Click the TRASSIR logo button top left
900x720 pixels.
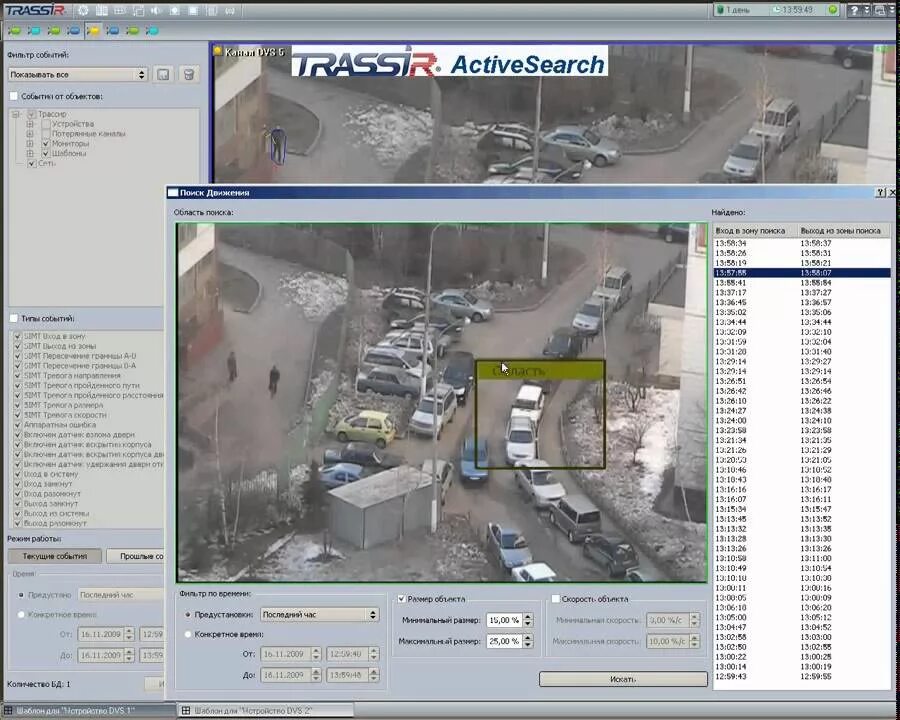point(36,10)
